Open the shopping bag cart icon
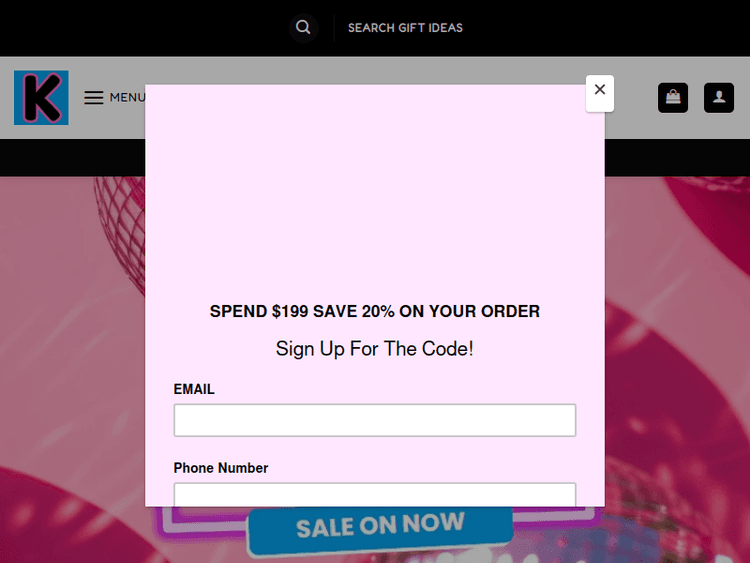Image resolution: width=750 pixels, height=563 pixels. tap(673, 98)
